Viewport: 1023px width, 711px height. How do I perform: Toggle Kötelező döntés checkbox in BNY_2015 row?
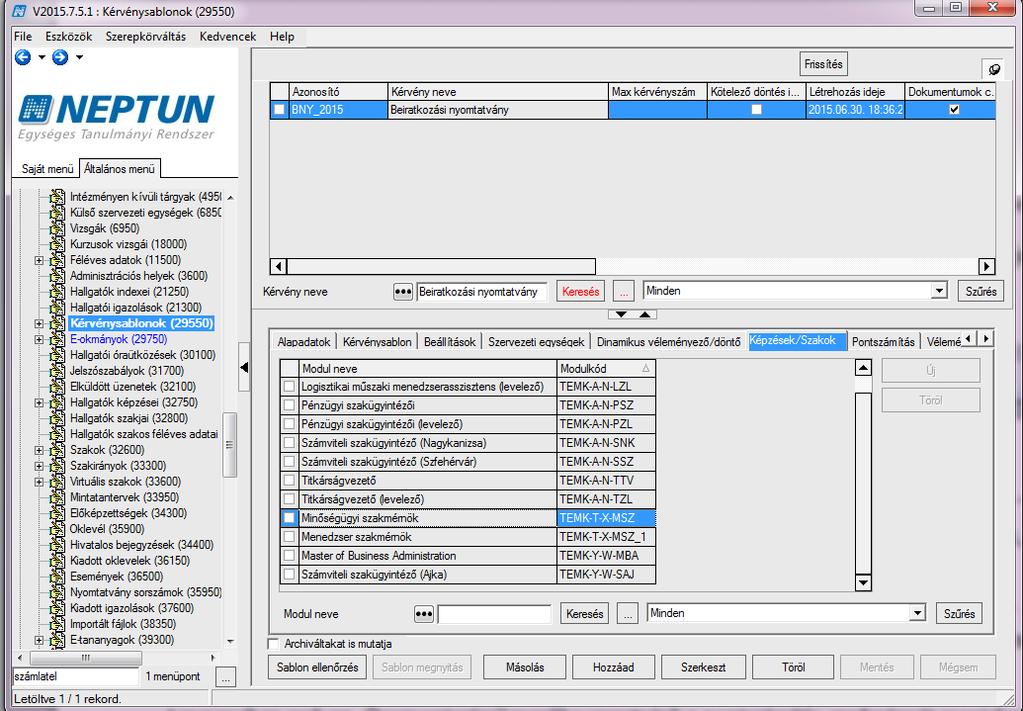pos(756,110)
